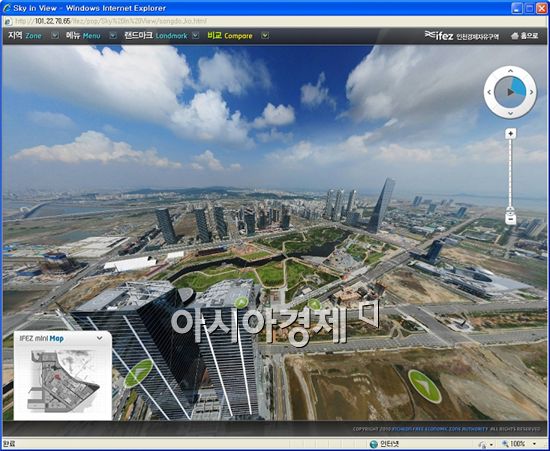550x451 pixels.
Task: Click the ifez 인천경제자유구역 logo
Action: 462,36
